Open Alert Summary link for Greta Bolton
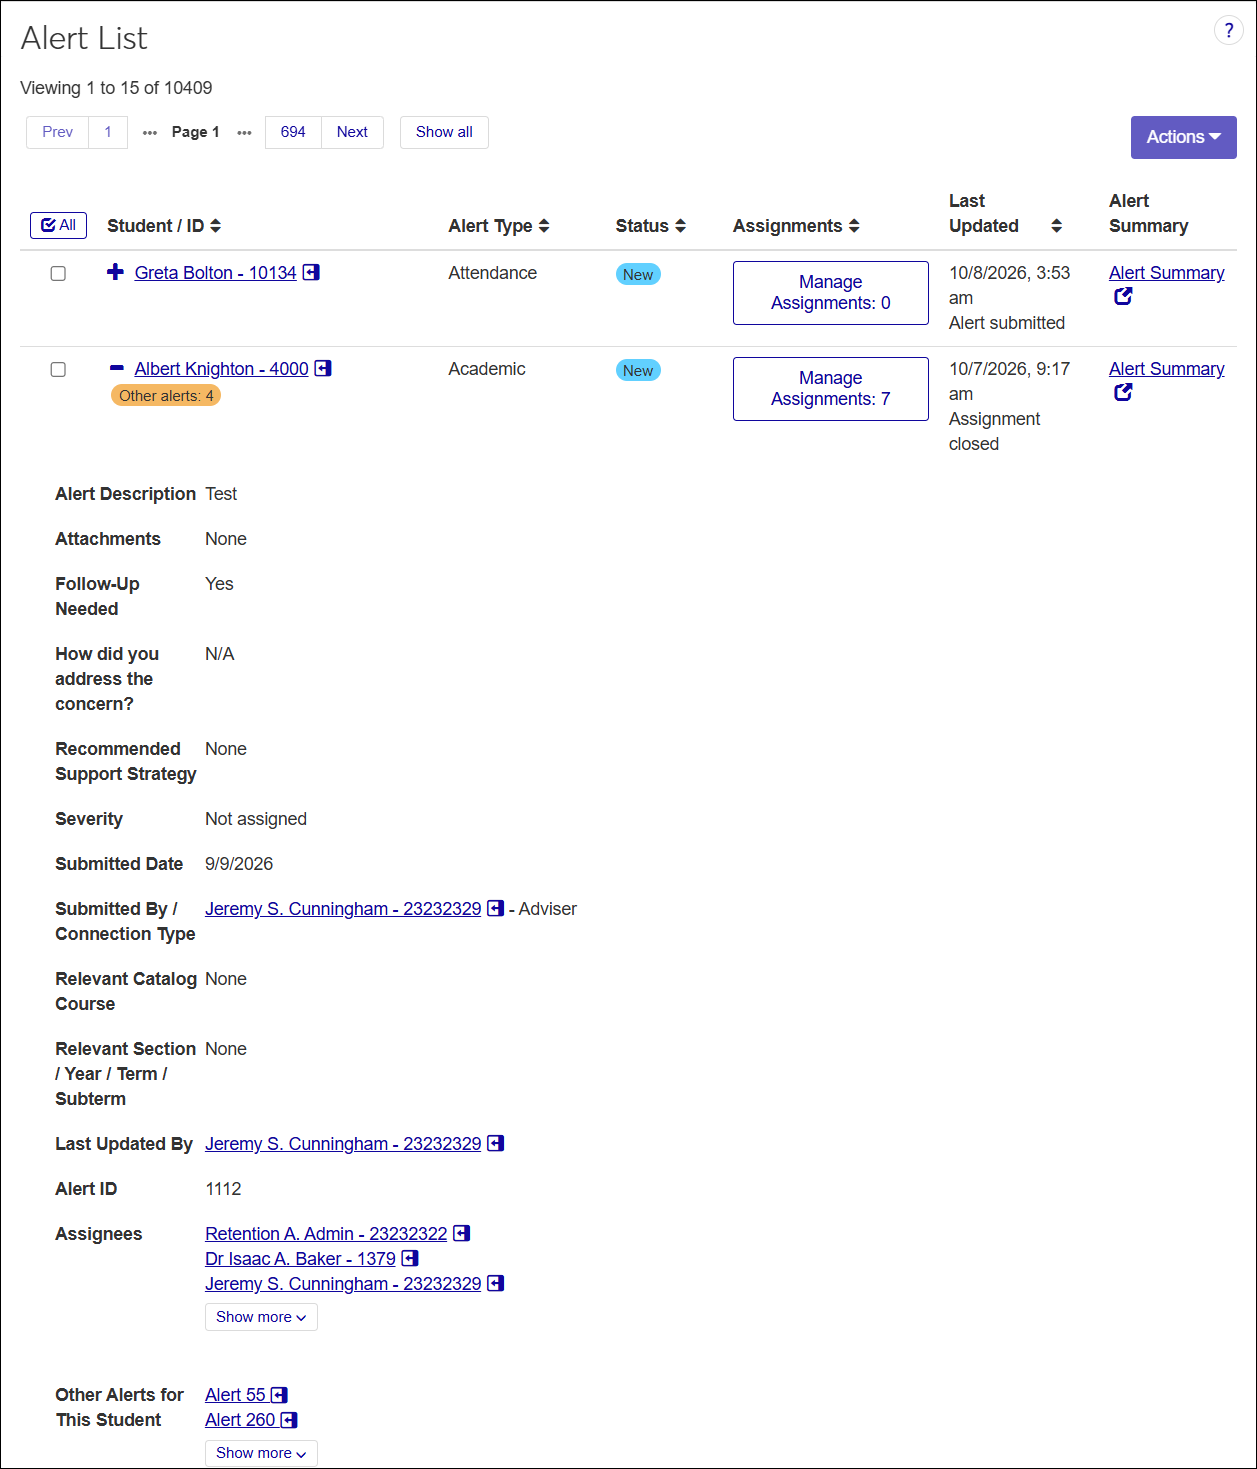This screenshot has height=1469, width=1257. [x=1166, y=273]
